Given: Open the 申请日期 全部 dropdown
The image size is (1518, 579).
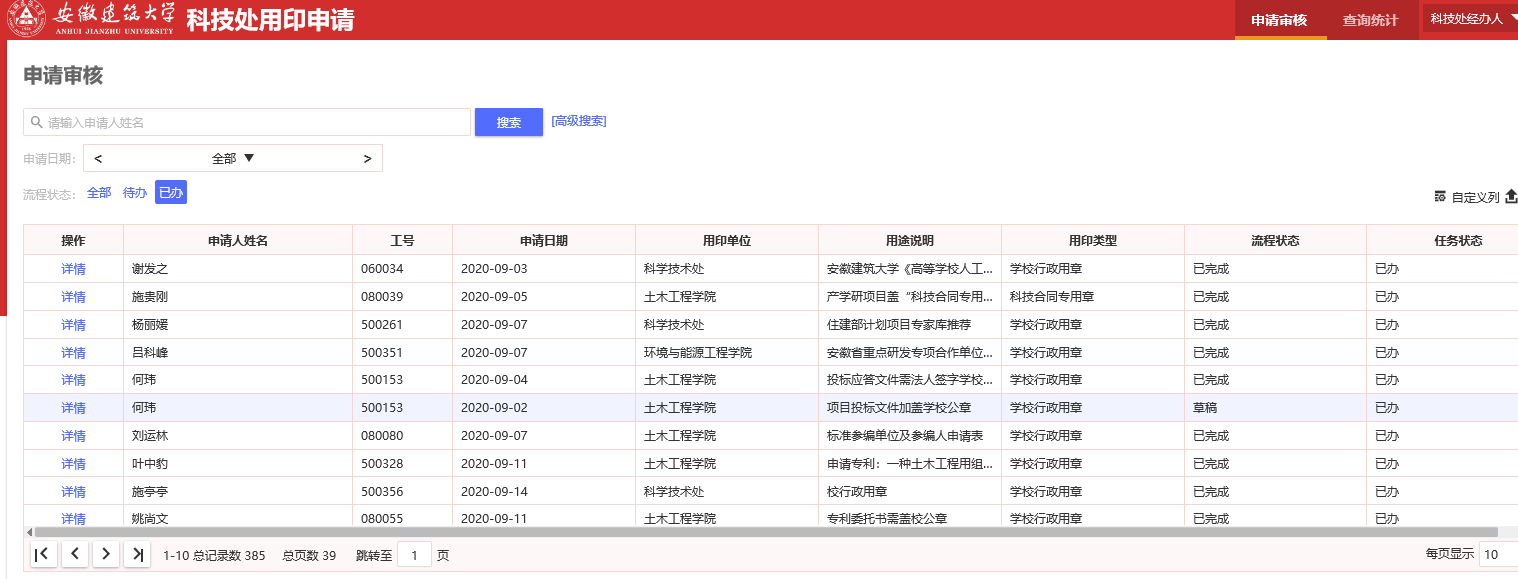Looking at the screenshot, I should (x=233, y=158).
